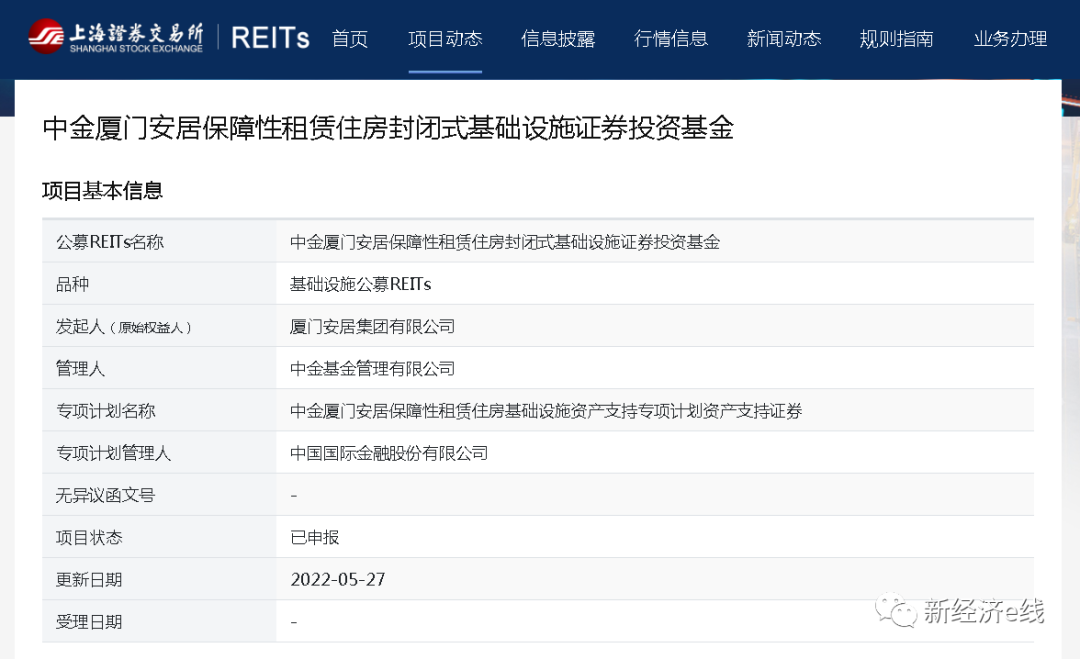Click 厦门安居集团有限公司 originator name

click(372, 327)
